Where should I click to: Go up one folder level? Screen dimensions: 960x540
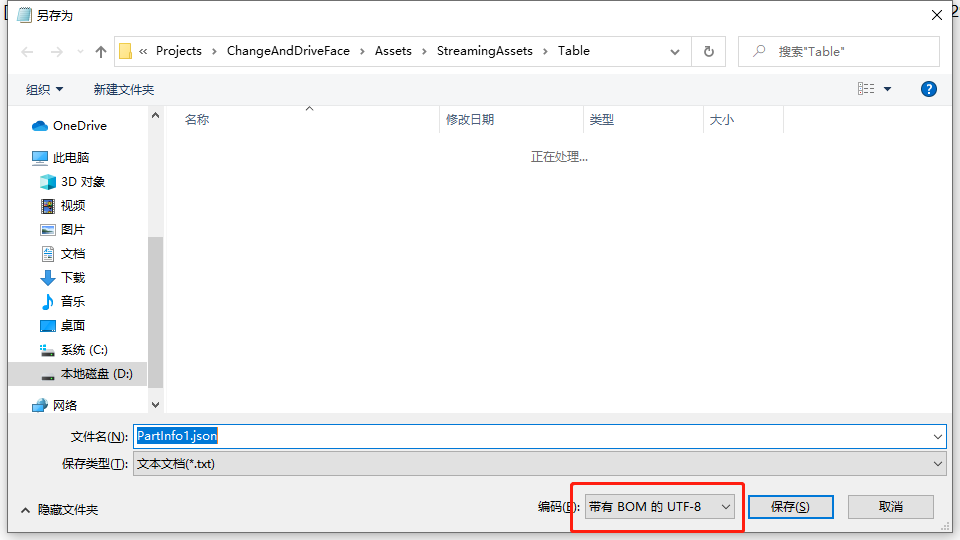pos(101,52)
